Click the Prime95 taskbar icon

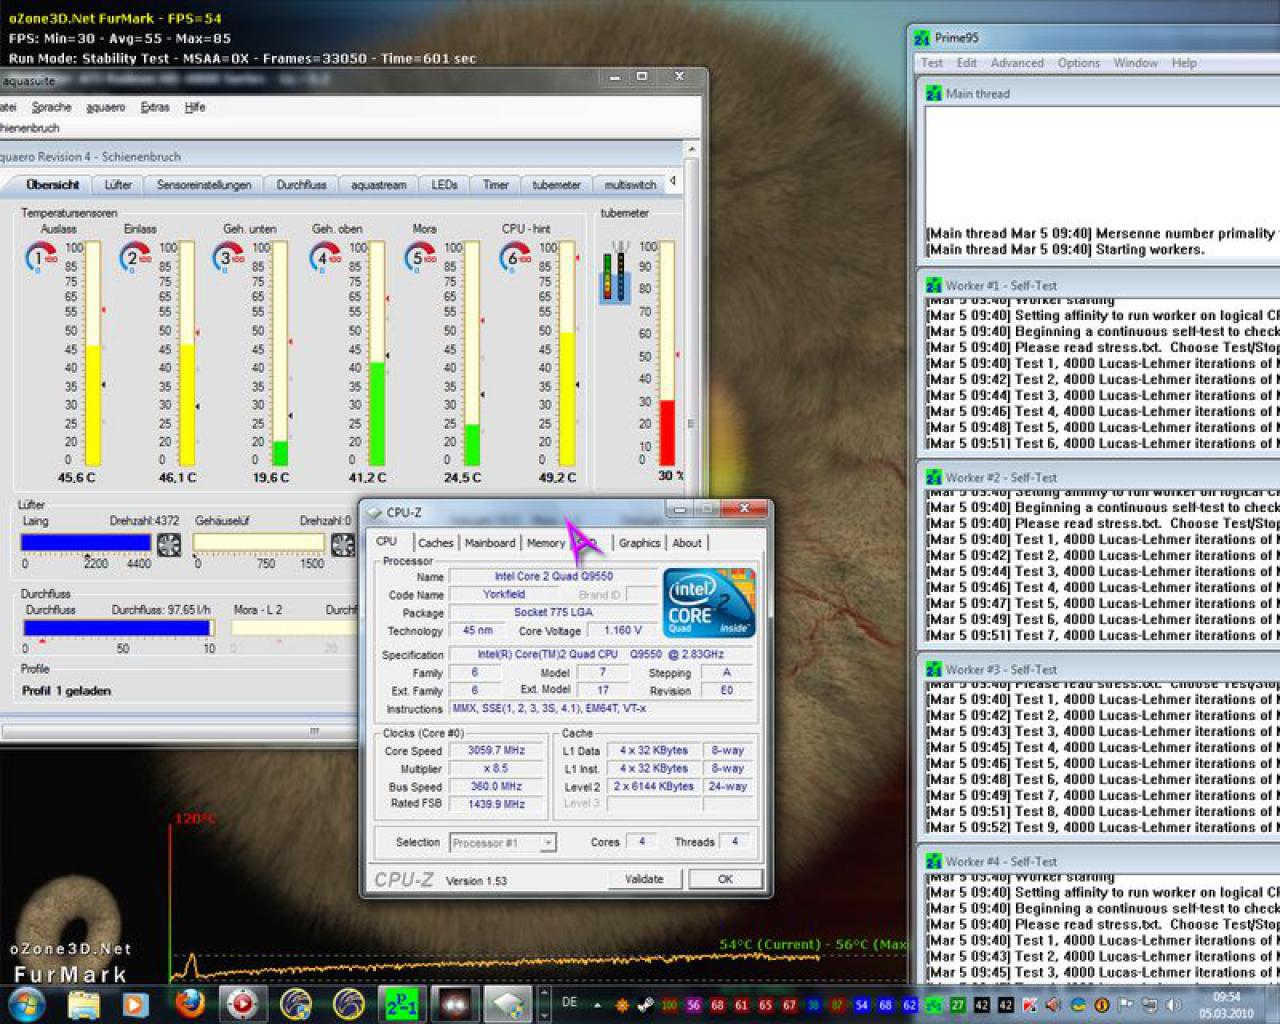click(401, 1003)
